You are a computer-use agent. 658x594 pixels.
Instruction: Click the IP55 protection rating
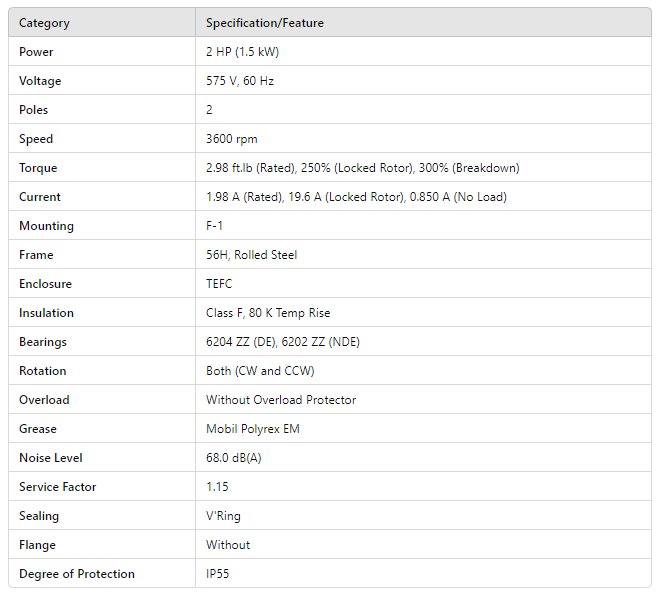point(219,574)
